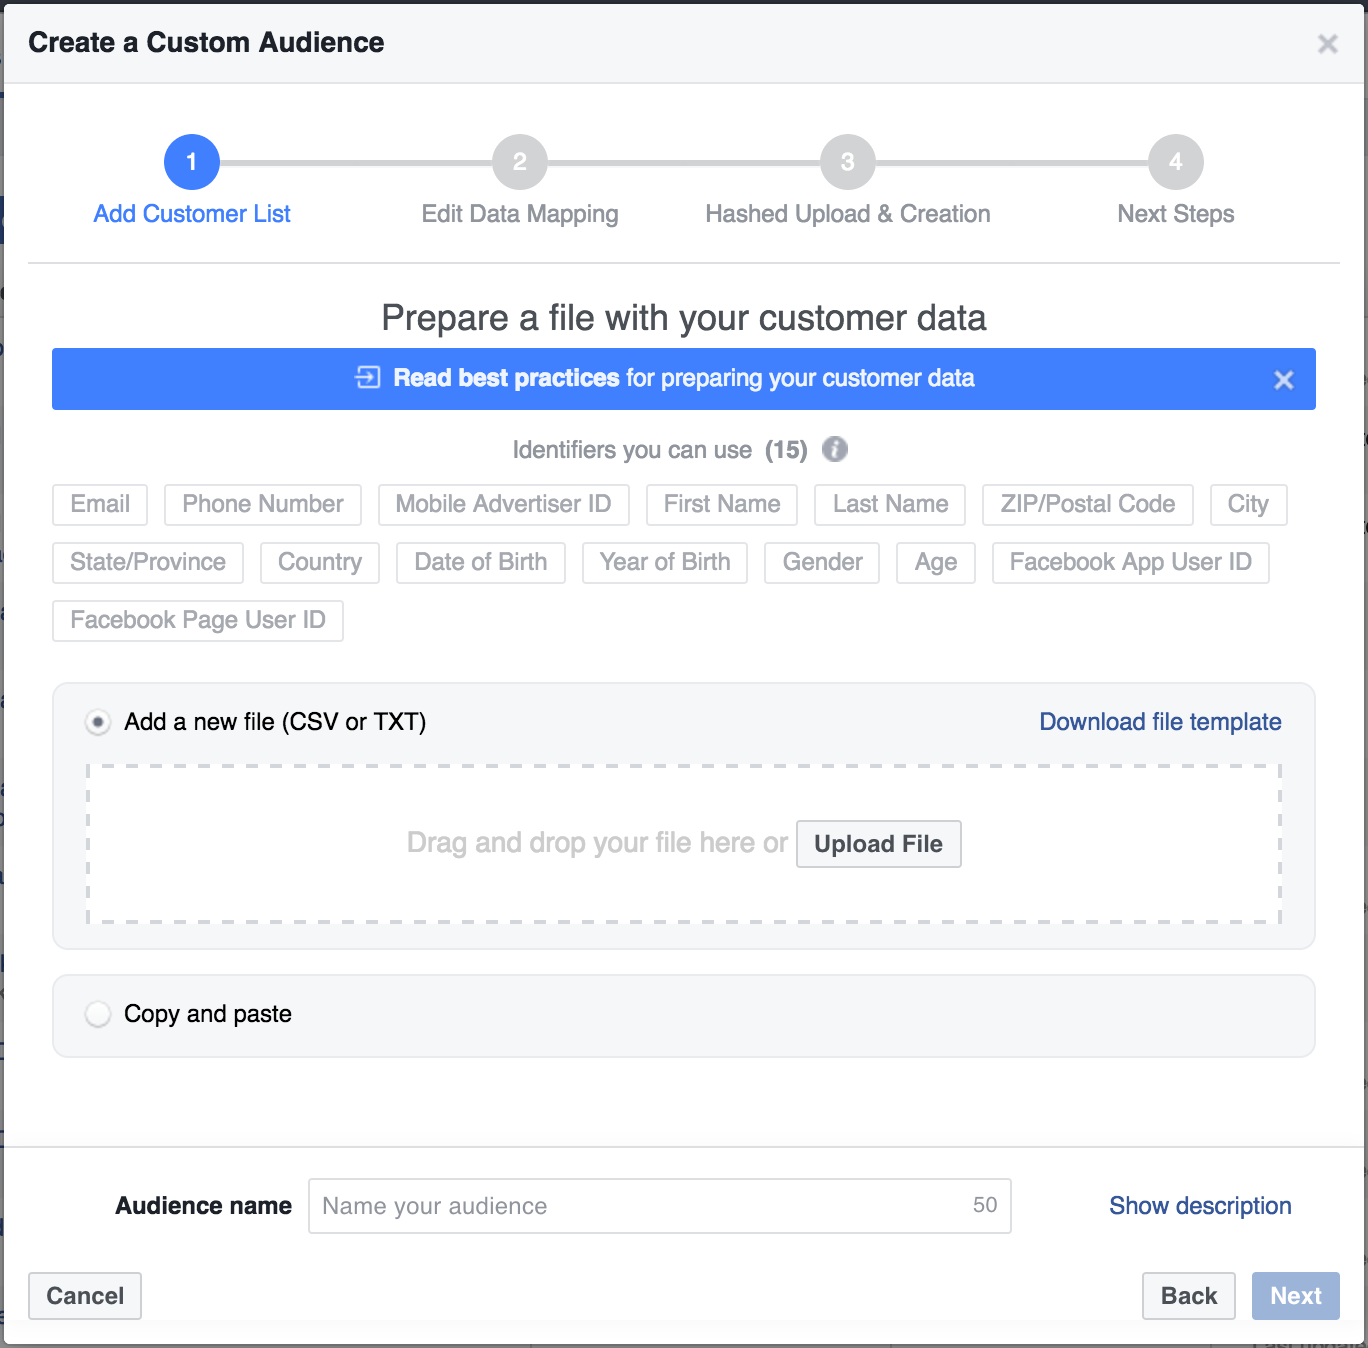This screenshot has width=1368, height=1348.
Task: Select the Date of Birth identifier
Action: tap(480, 562)
